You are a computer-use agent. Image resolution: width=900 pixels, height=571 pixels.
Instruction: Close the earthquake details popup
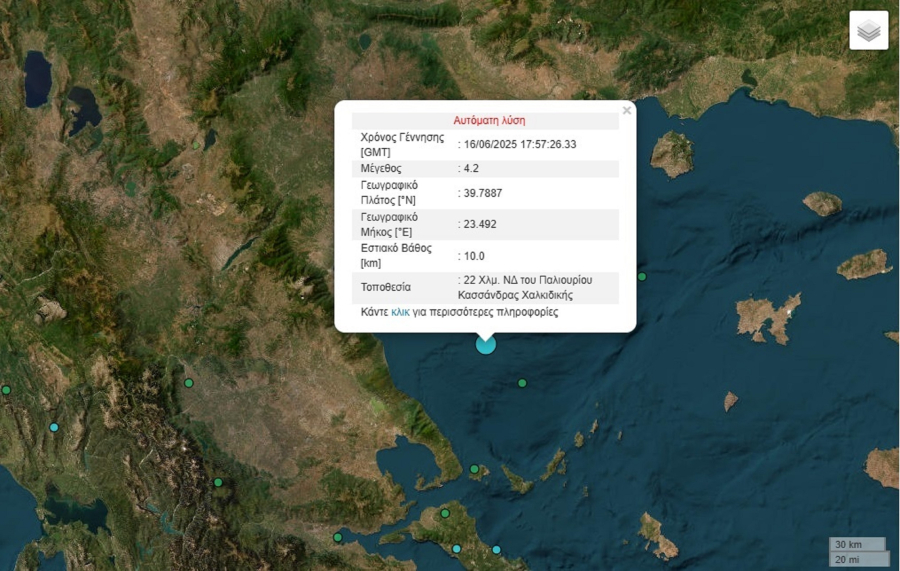pyautogui.click(x=627, y=111)
